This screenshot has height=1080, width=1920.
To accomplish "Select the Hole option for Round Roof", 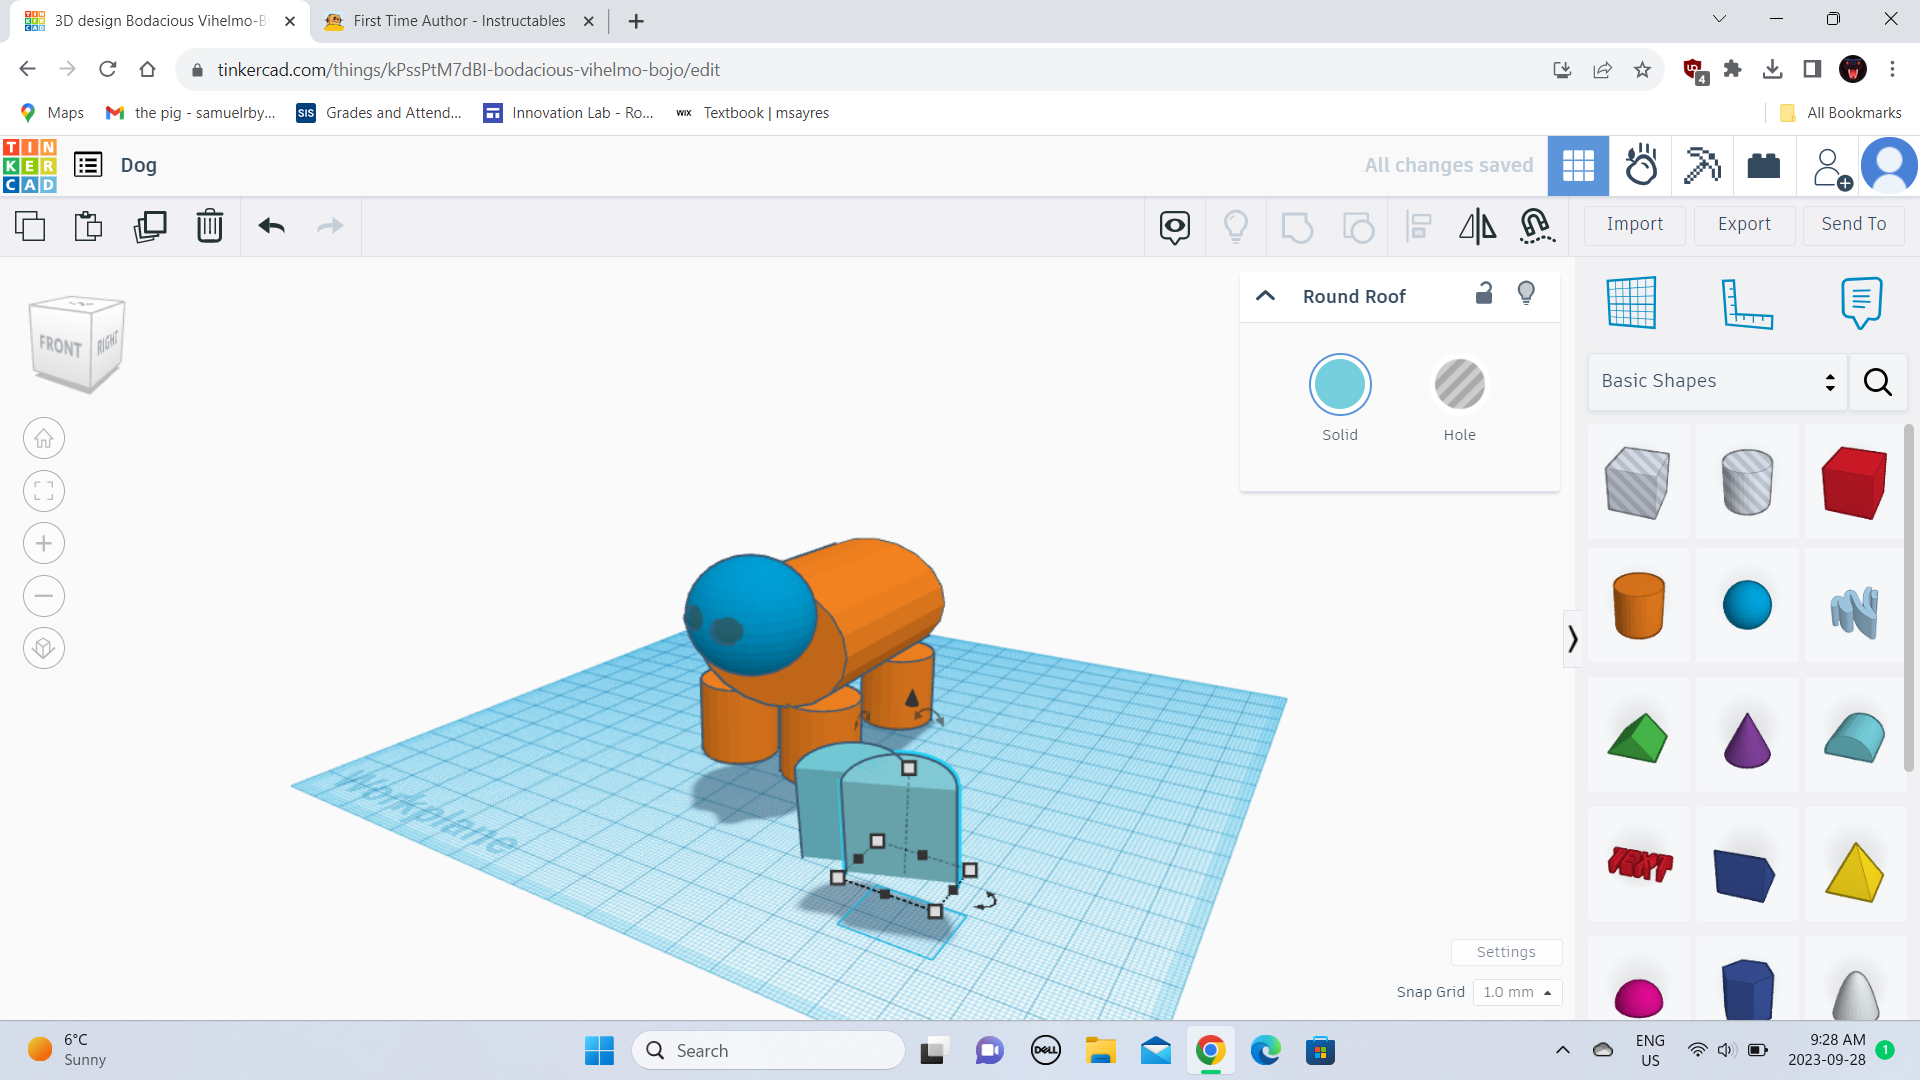I will pos(1459,384).
